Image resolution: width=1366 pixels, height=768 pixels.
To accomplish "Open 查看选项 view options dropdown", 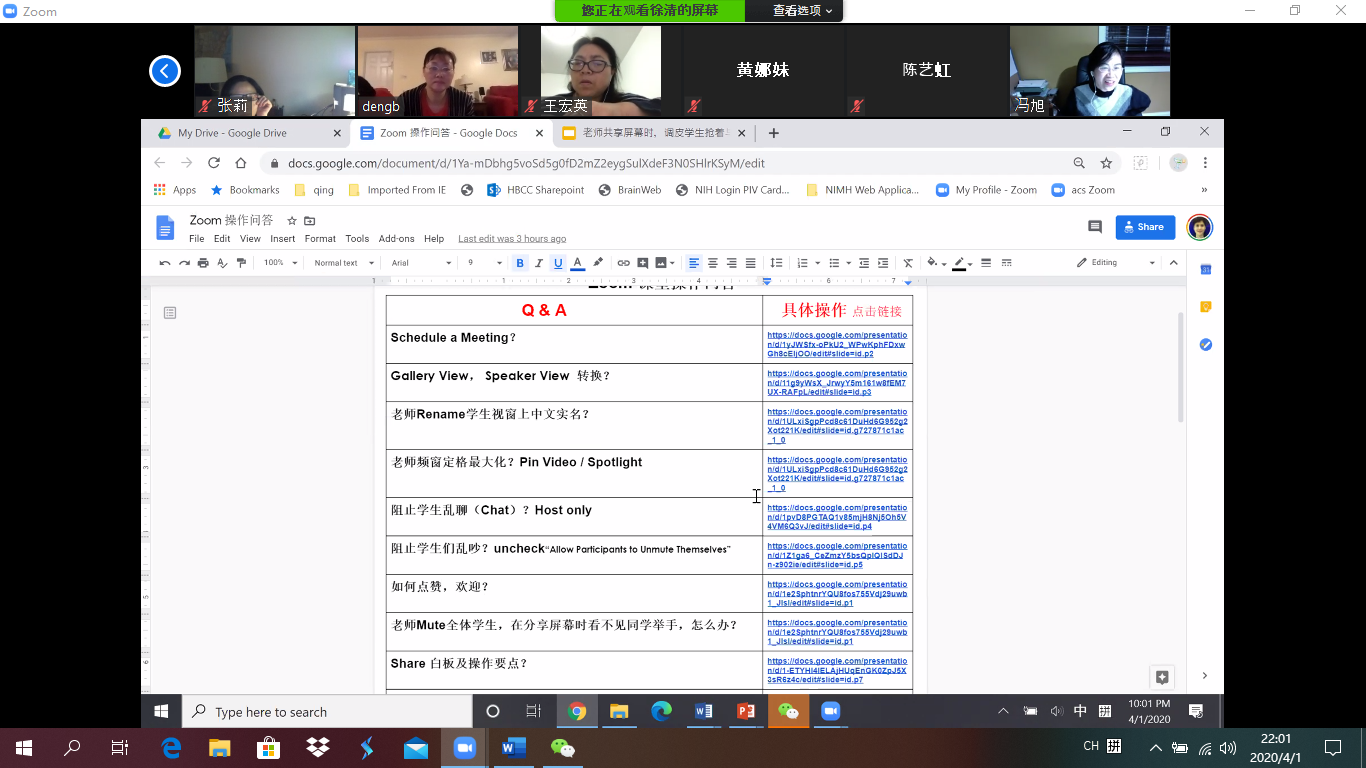I will (x=802, y=10).
